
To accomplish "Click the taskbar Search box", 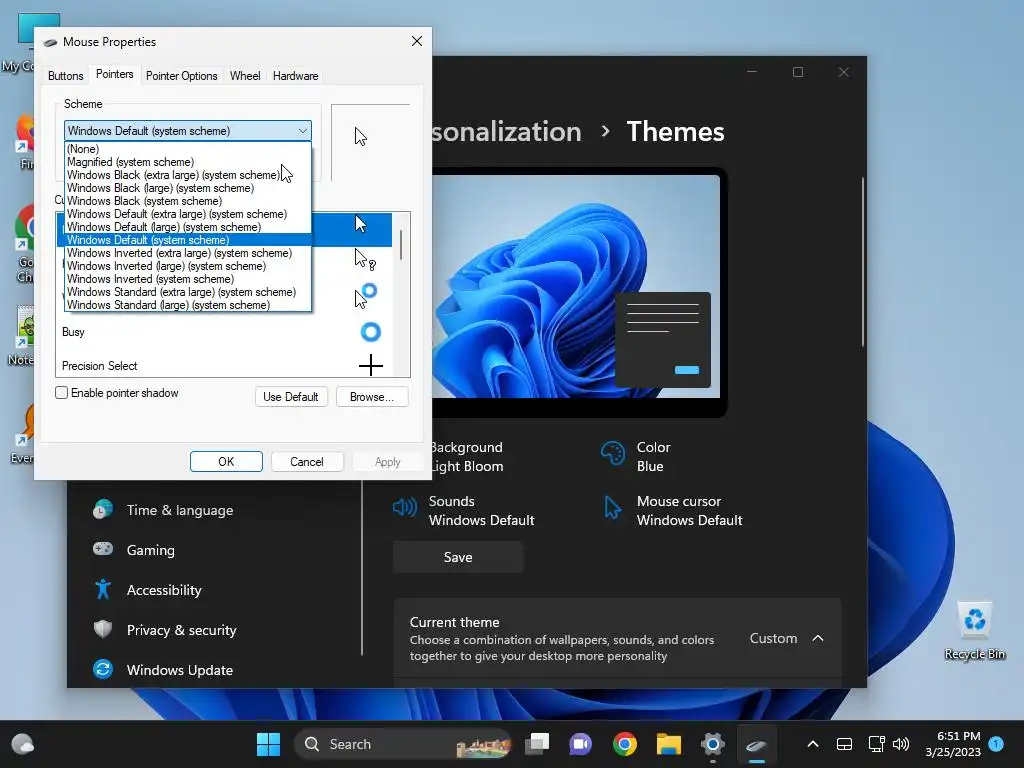I will 402,744.
